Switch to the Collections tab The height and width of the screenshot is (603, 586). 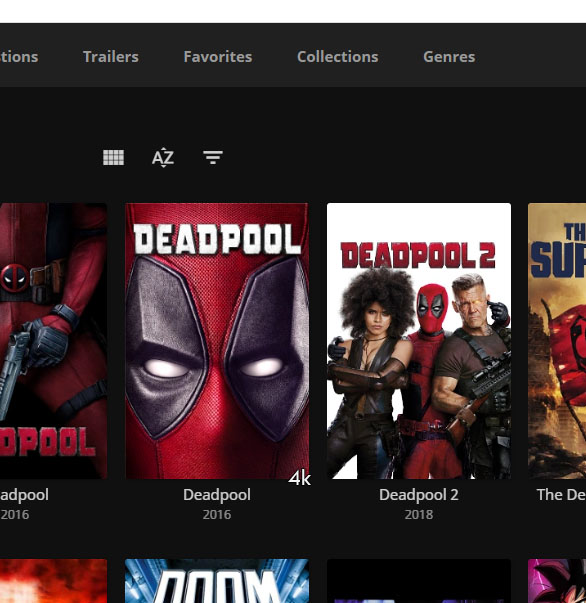click(338, 57)
